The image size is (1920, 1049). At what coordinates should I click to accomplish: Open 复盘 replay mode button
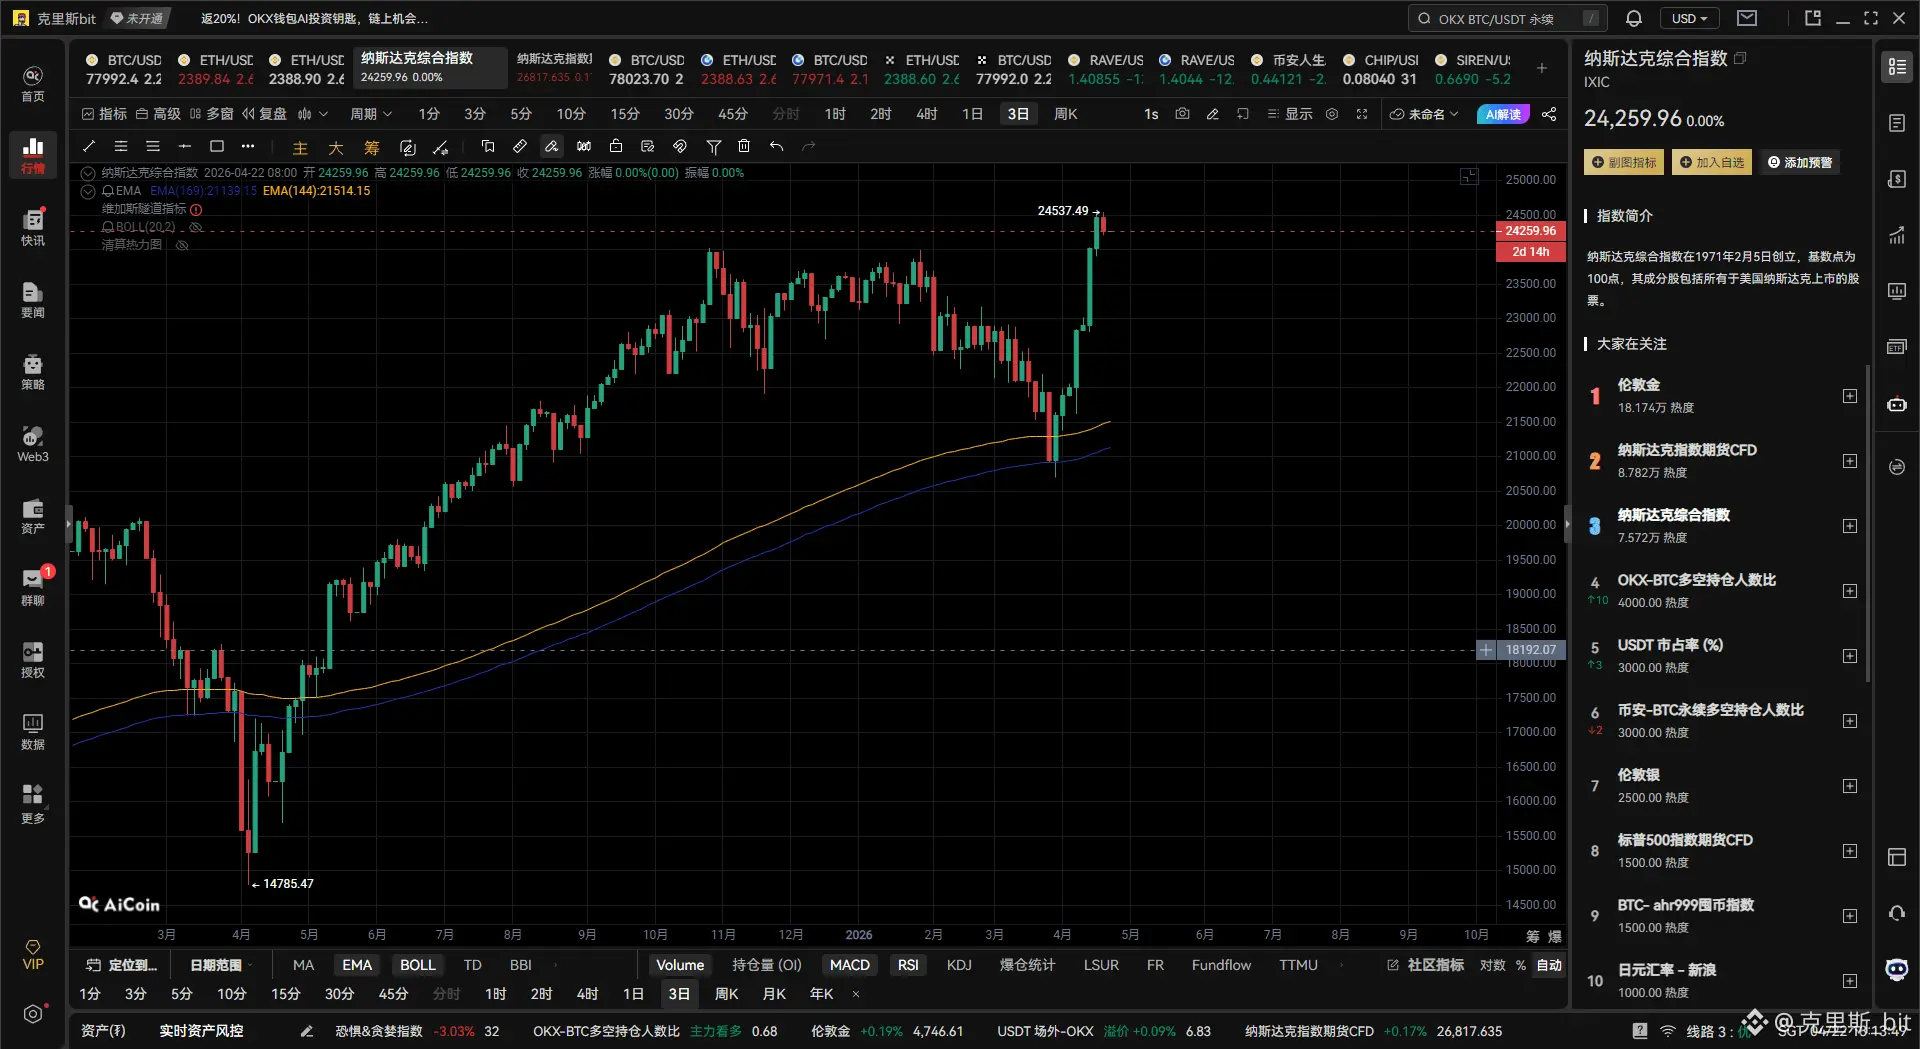(x=264, y=114)
